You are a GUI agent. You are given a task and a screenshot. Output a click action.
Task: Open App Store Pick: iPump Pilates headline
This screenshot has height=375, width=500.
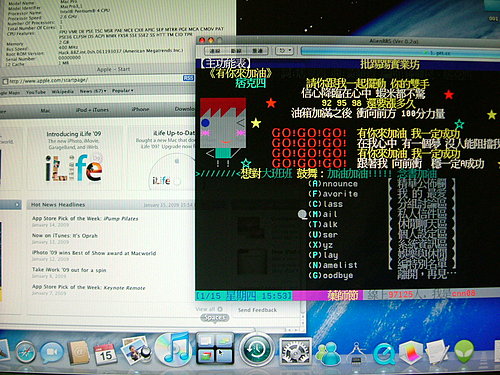[85, 219]
